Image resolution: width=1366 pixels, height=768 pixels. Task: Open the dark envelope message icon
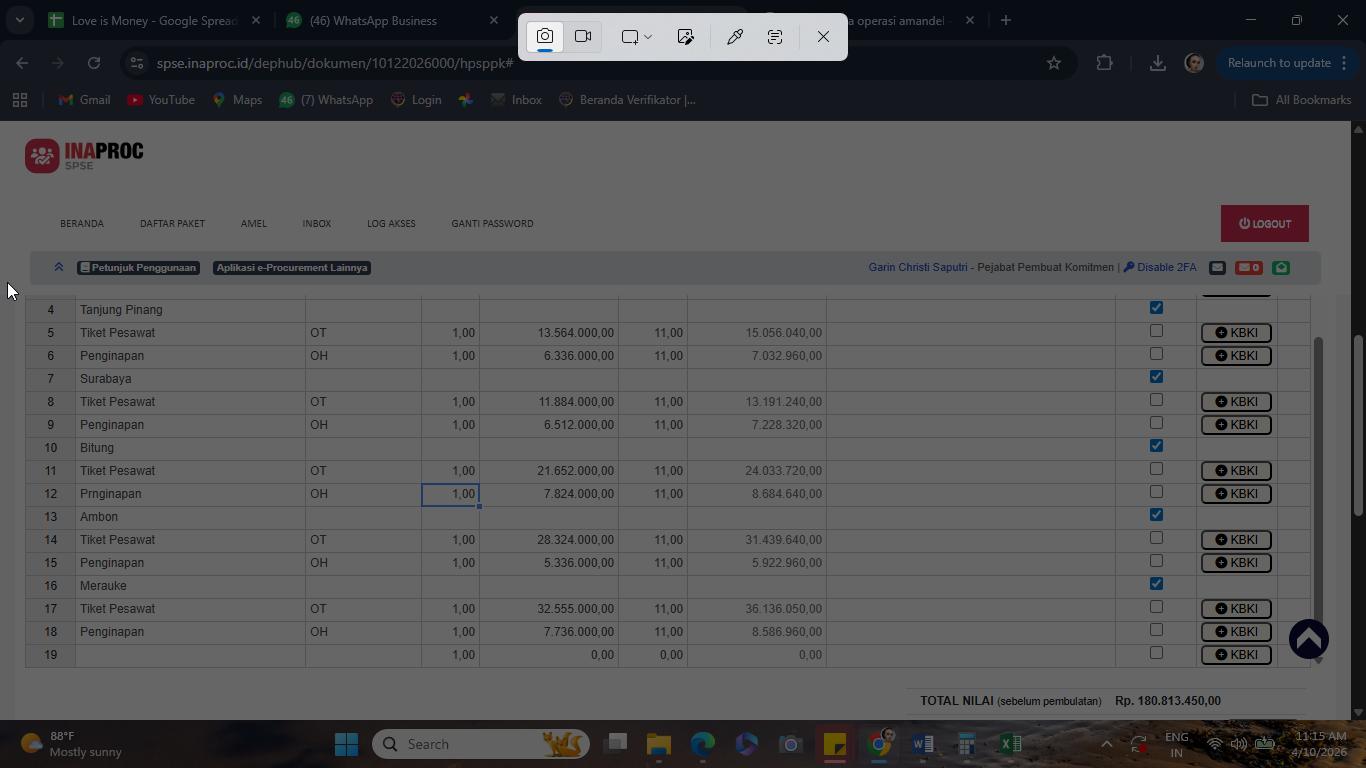pos(1217,268)
